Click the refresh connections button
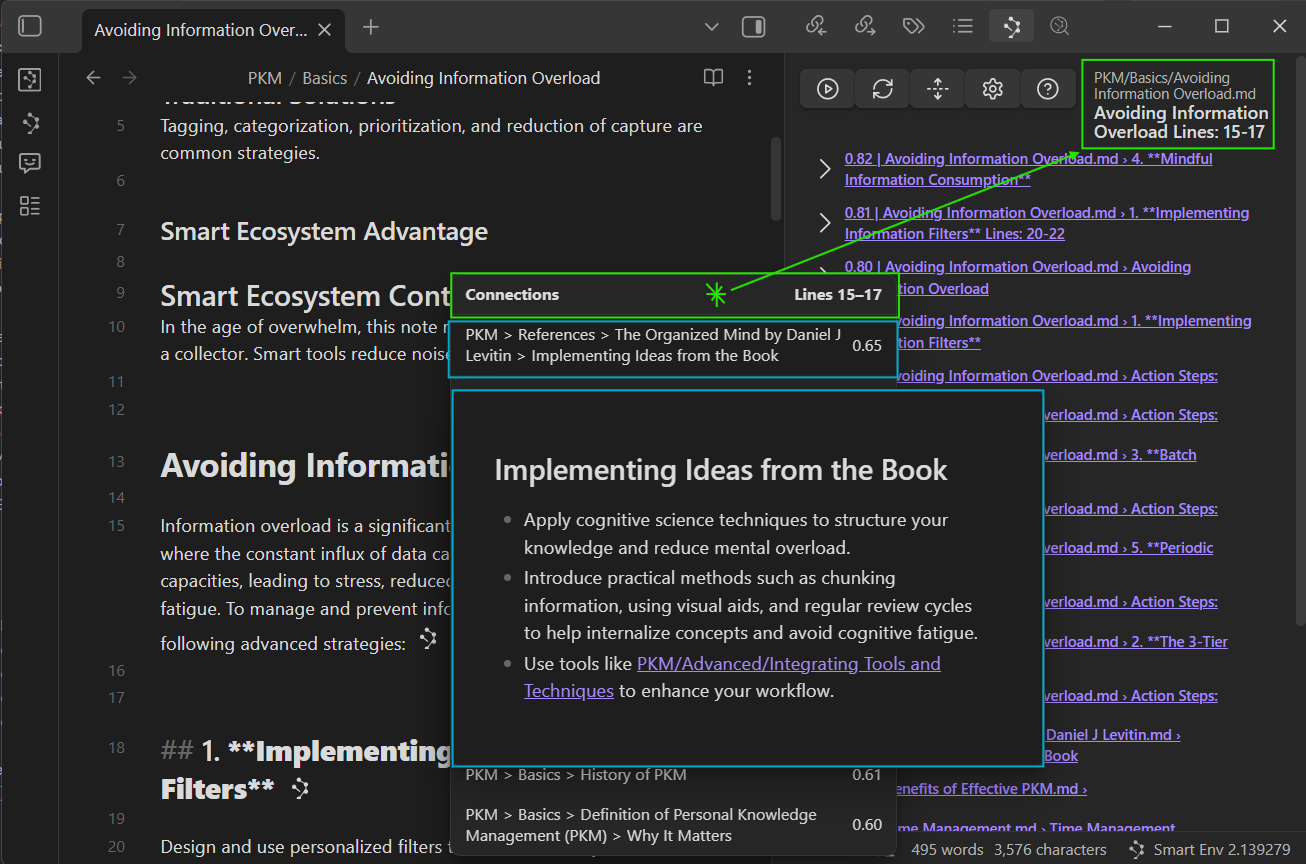This screenshot has width=1306, height=864. pyautogui.click(x=882, y=89)
